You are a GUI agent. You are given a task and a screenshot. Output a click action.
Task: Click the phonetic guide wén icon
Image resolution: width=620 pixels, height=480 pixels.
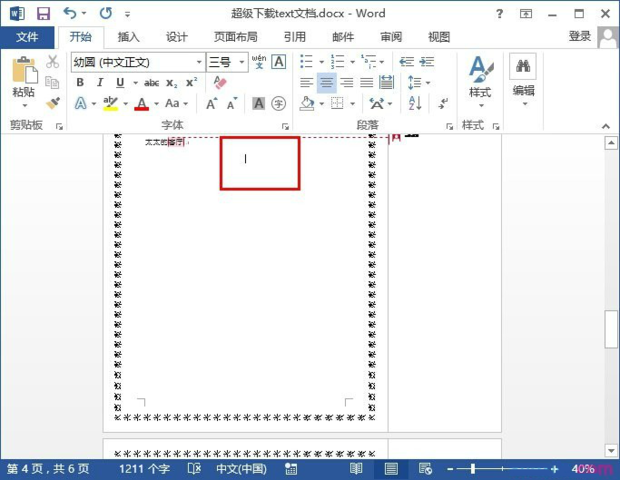tap(259, 62)
